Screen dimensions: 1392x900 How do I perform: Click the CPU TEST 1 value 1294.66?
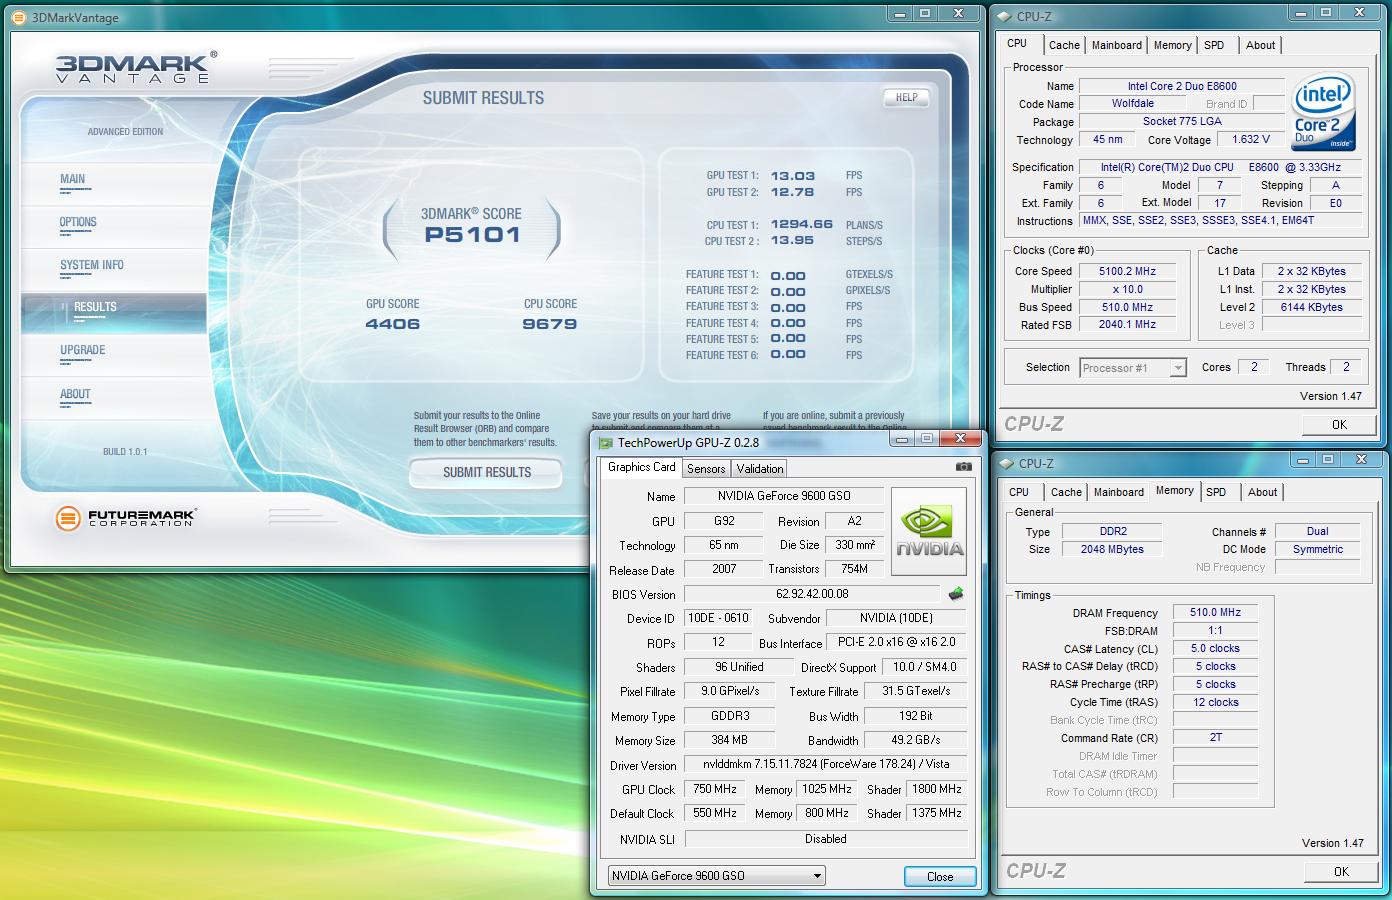801,224
